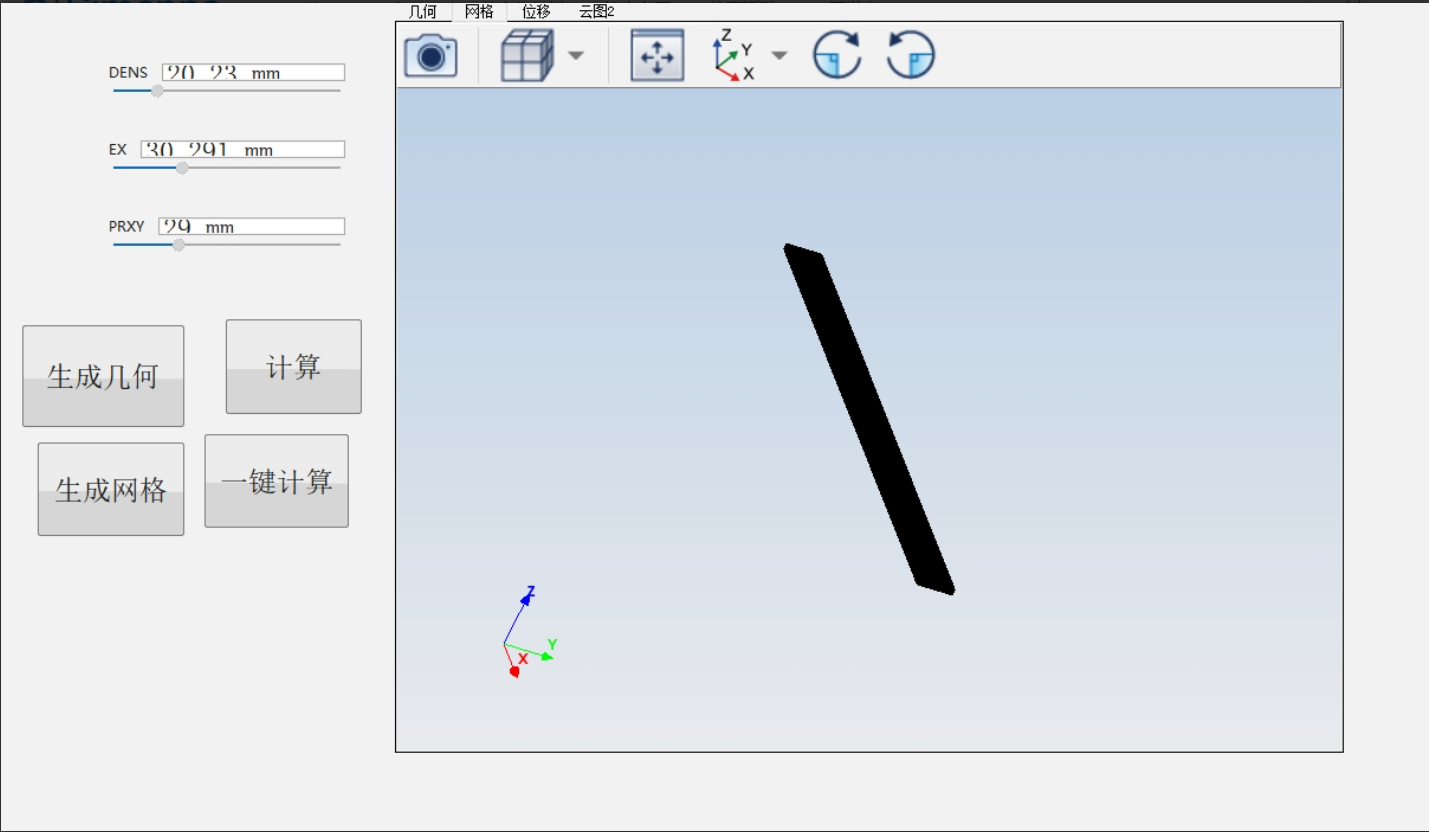The width and height of the screenshot is (1429, 832).
Task: Switch to the 位移 tab
Action: (536, 12)
